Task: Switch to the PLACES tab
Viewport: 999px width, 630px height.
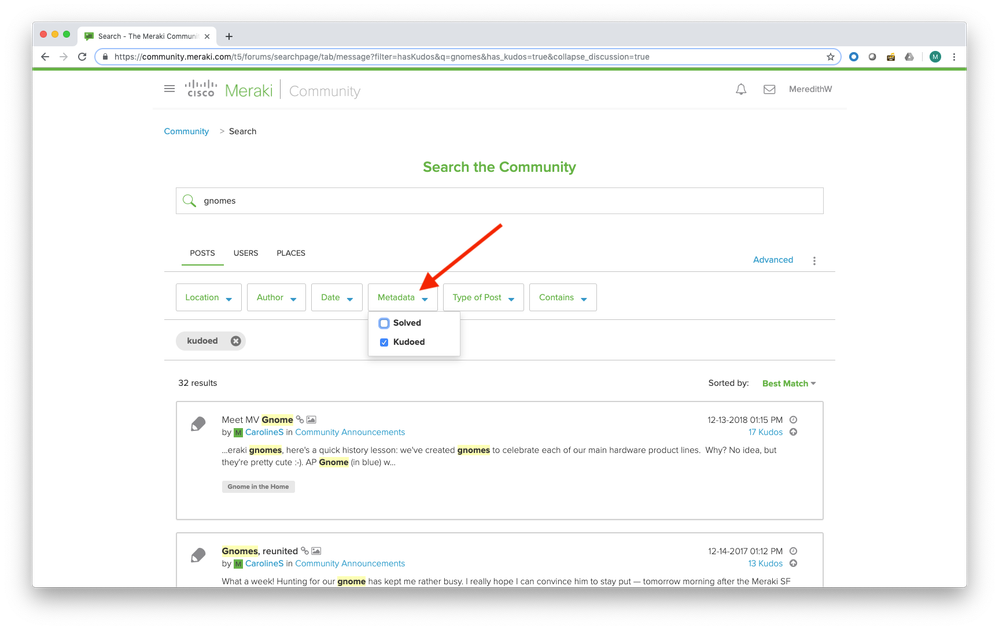Action: tap(291, 253)
